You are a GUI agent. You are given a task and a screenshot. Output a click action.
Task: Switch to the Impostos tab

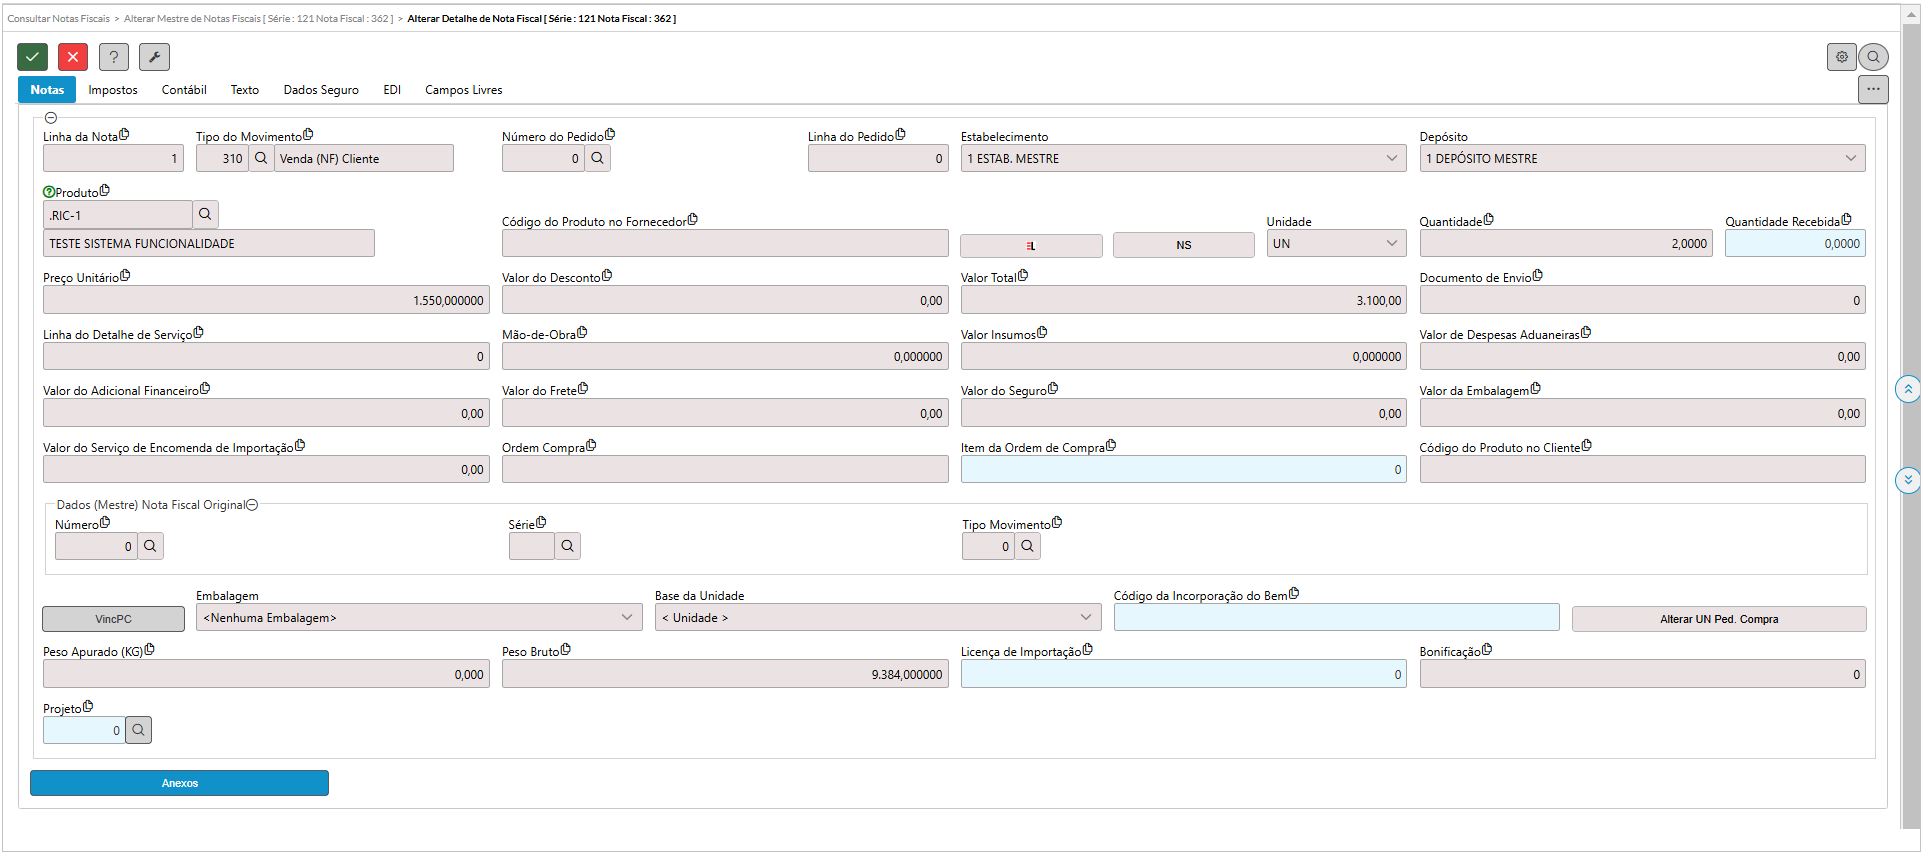click(x=113, y=90)
